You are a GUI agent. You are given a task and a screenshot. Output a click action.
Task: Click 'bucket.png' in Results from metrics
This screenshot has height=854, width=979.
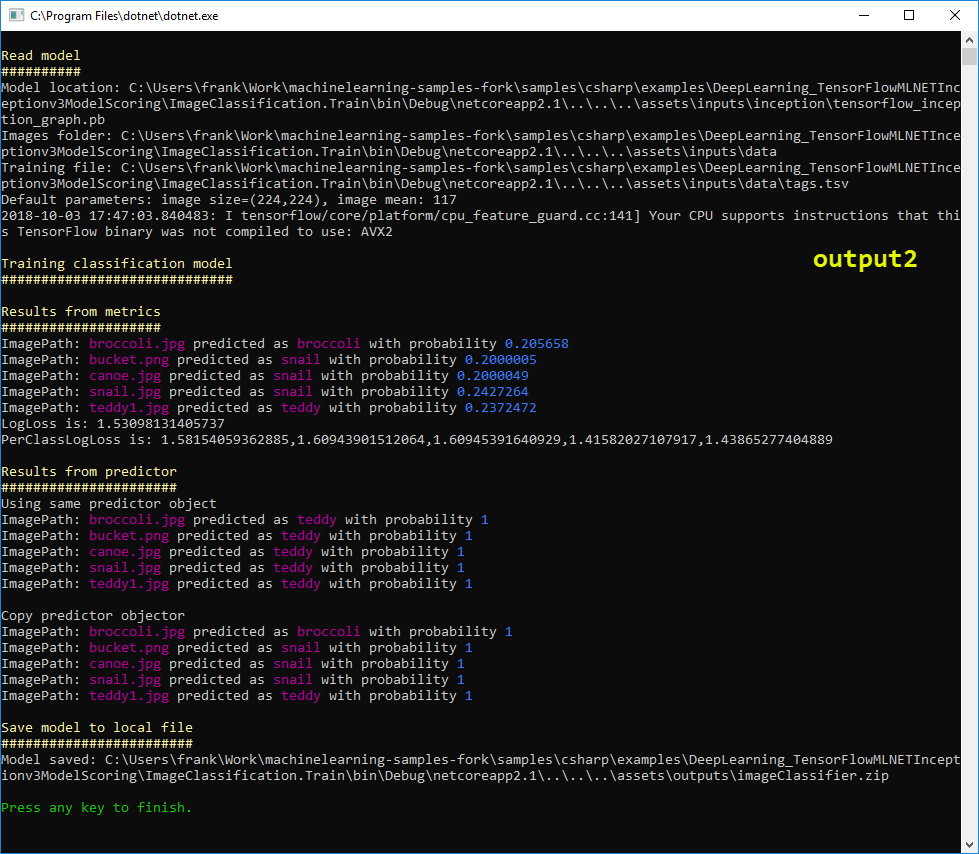[x=129, y=360]
